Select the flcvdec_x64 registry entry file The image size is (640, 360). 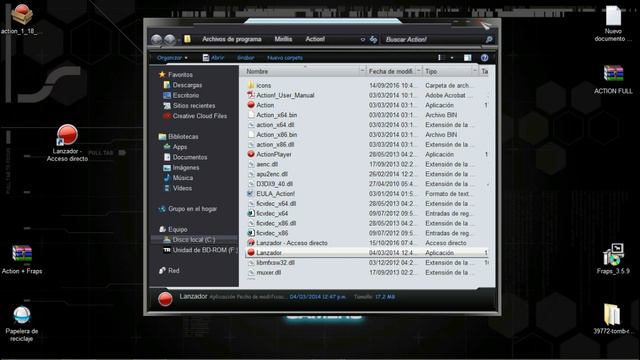[x=268, y=213]
